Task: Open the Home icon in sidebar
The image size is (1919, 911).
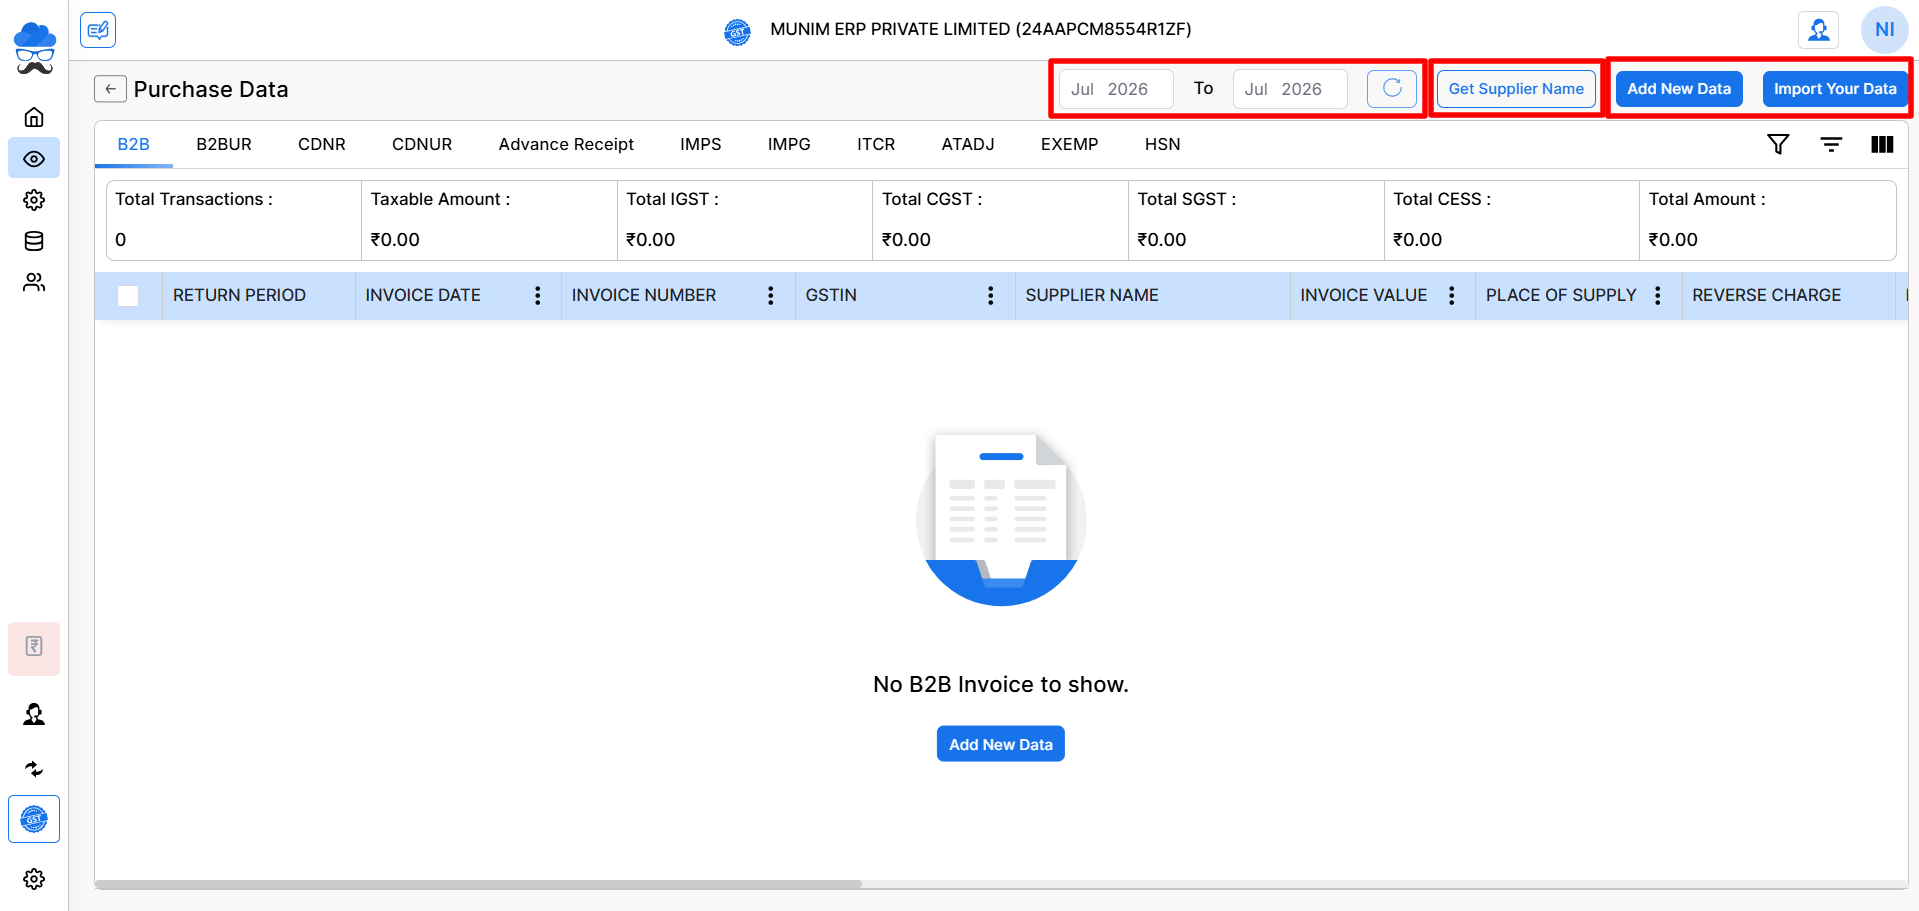Action: click(x=34, y=117)
